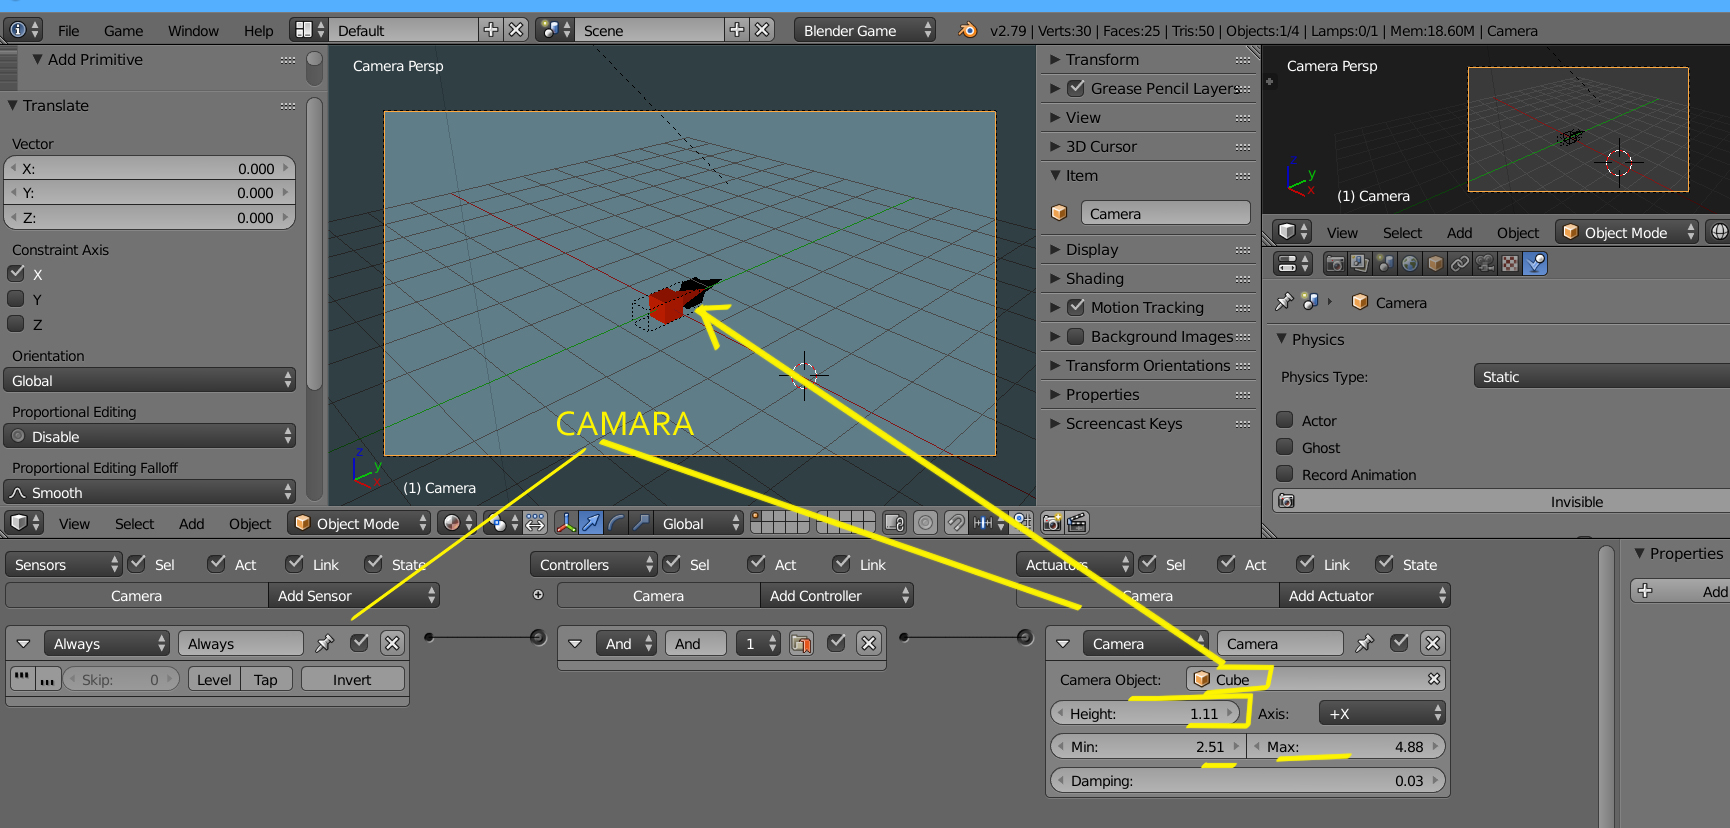
Task: Open the Proportional Editing Falloff Smooth dropdown
Action: [150, 492]
